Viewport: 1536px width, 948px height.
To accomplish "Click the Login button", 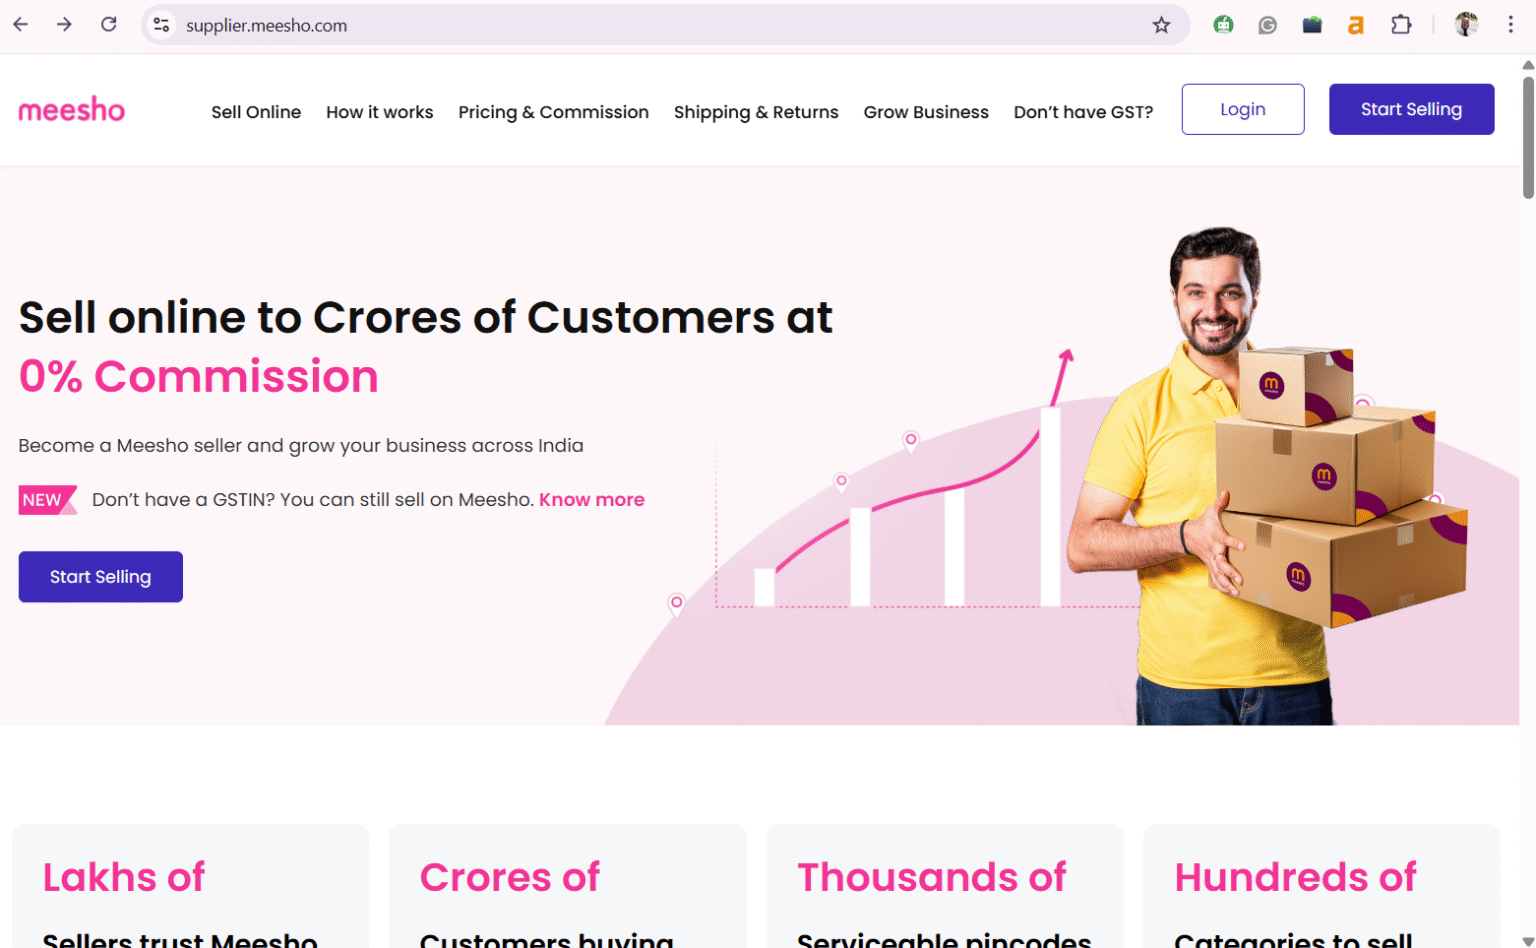I will (1243, 109).
